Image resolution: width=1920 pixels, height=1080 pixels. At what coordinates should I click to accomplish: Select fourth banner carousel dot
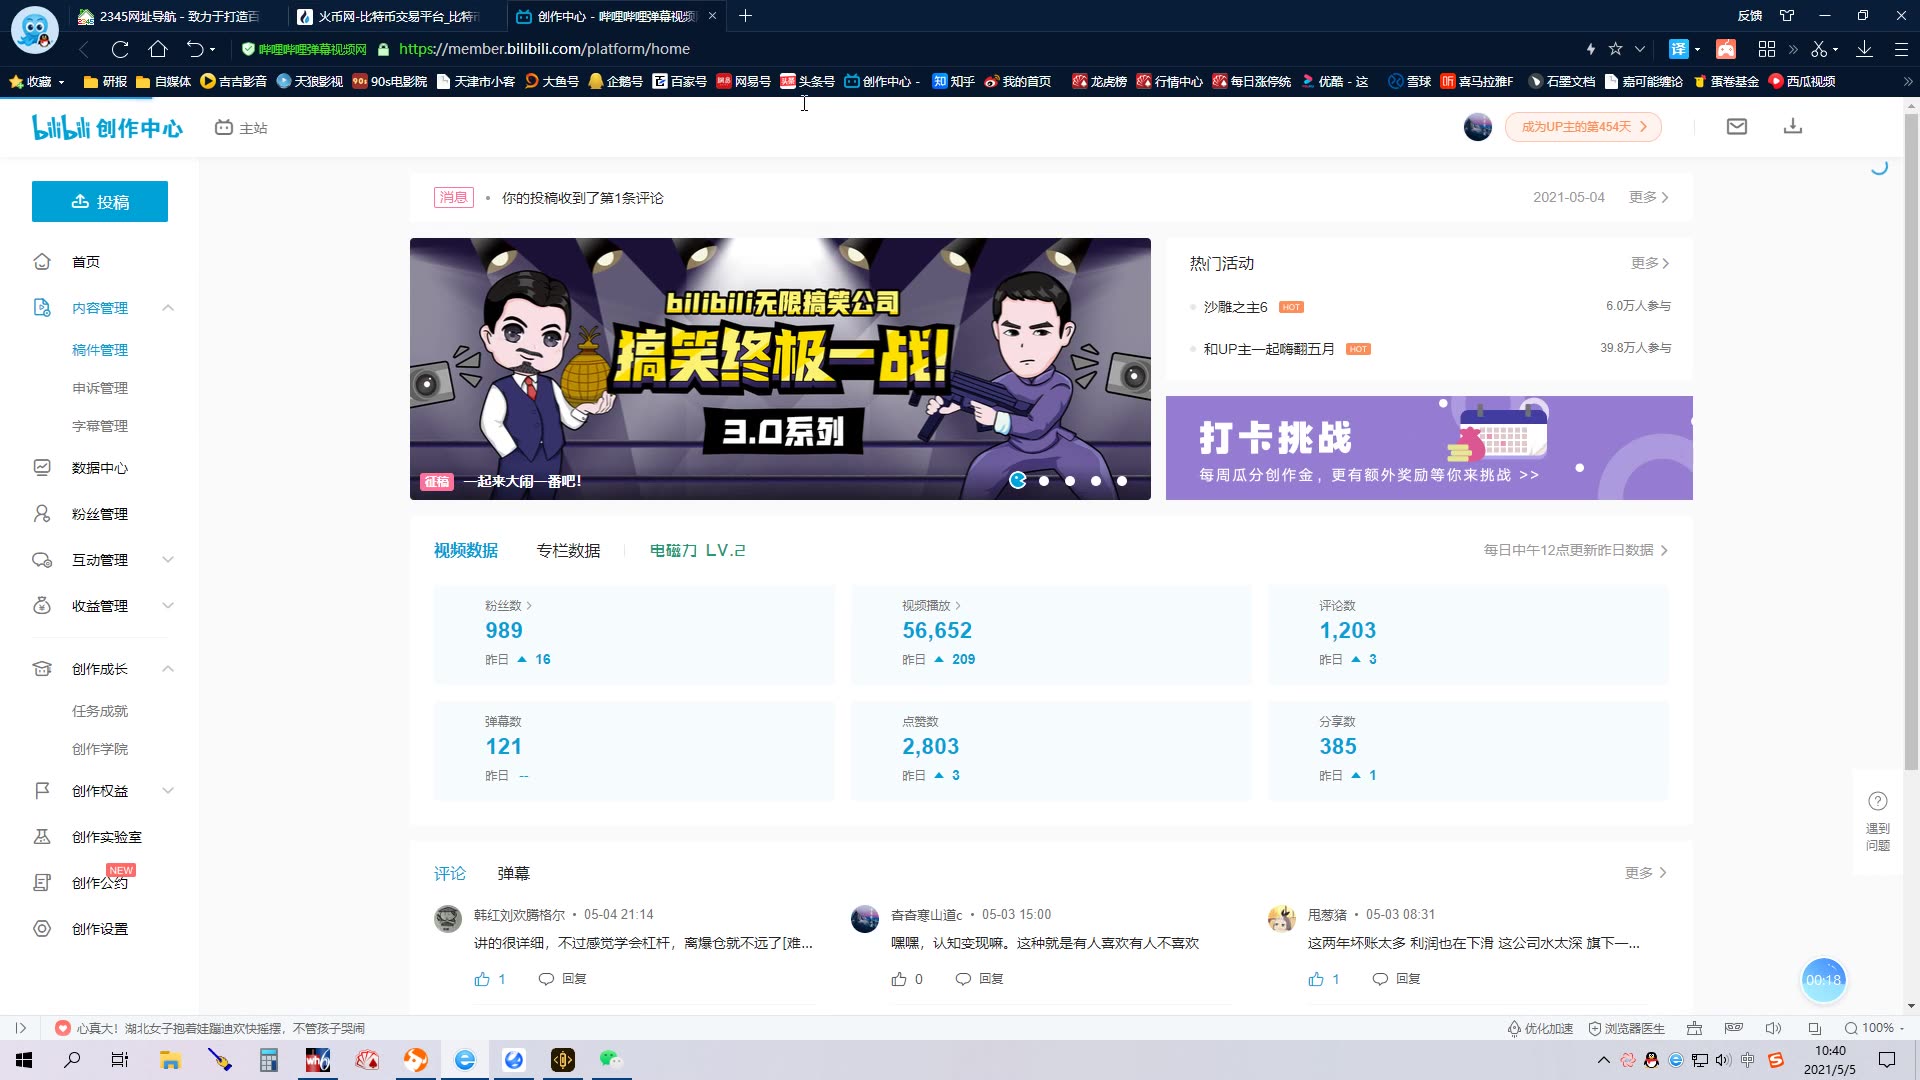pos(1096,481)
